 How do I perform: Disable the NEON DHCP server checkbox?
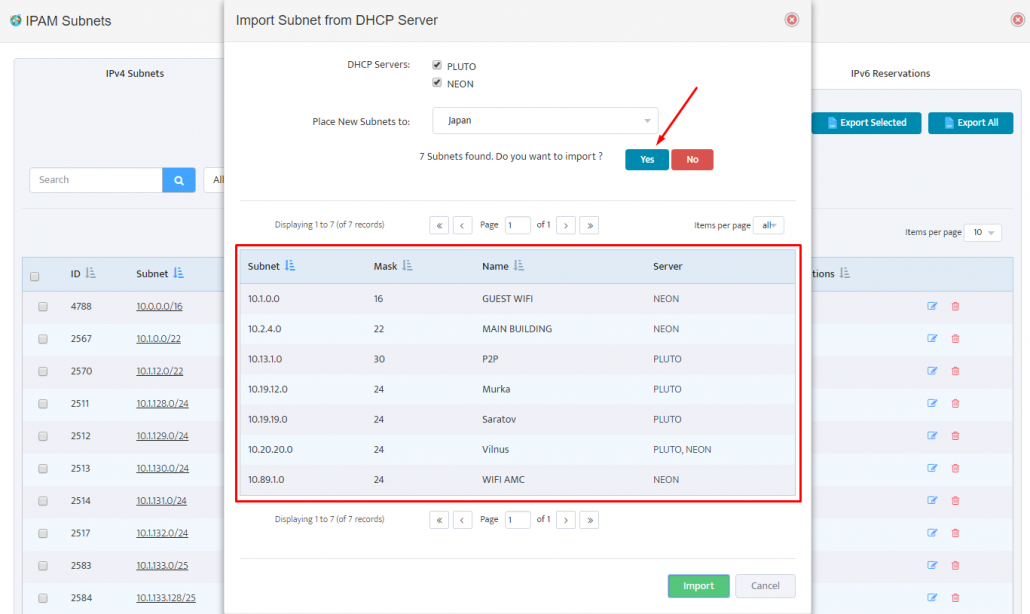[x=437, y=83]
